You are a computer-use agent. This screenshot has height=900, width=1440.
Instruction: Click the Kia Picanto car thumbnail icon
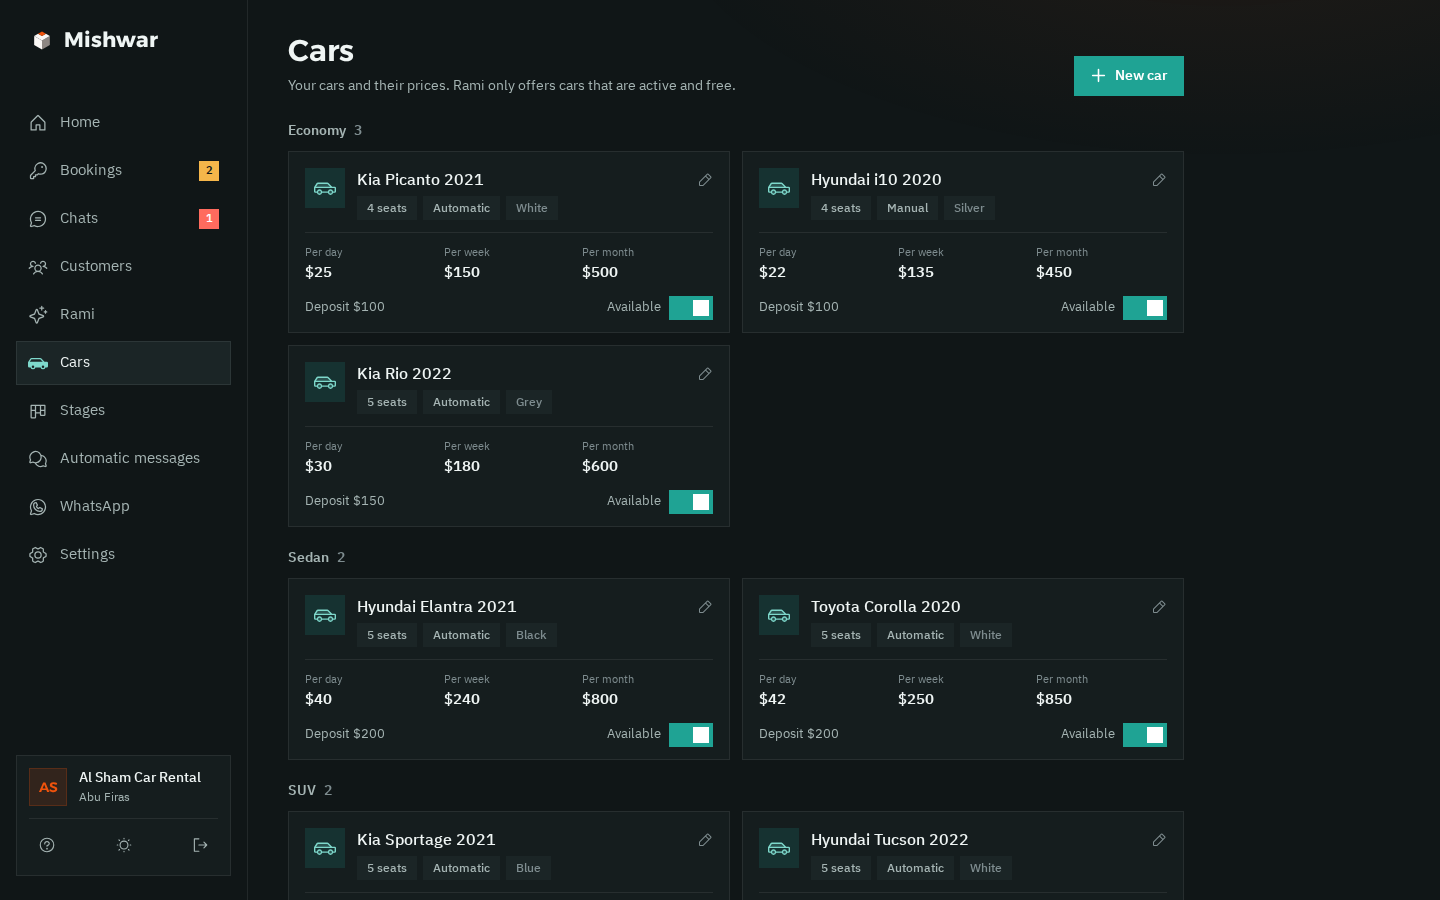[x=325, y=188]
